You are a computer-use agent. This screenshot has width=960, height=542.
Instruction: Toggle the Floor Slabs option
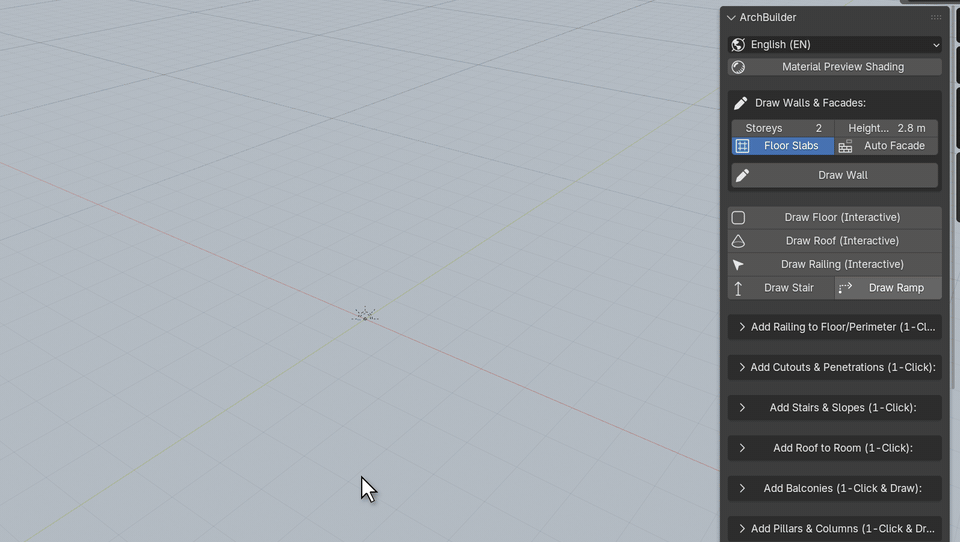click(782, 146)
